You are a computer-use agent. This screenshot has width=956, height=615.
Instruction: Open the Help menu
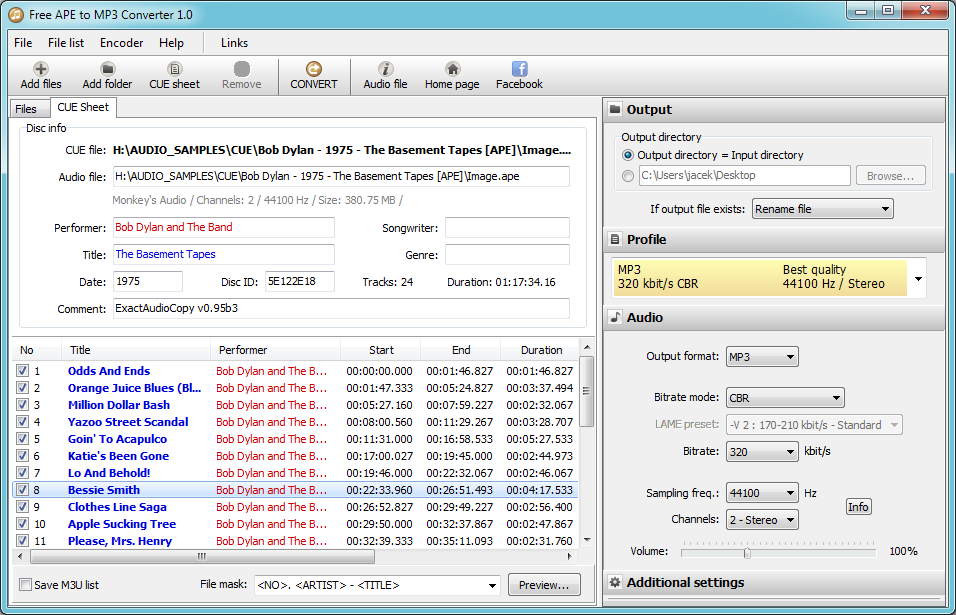pos(171,43)
